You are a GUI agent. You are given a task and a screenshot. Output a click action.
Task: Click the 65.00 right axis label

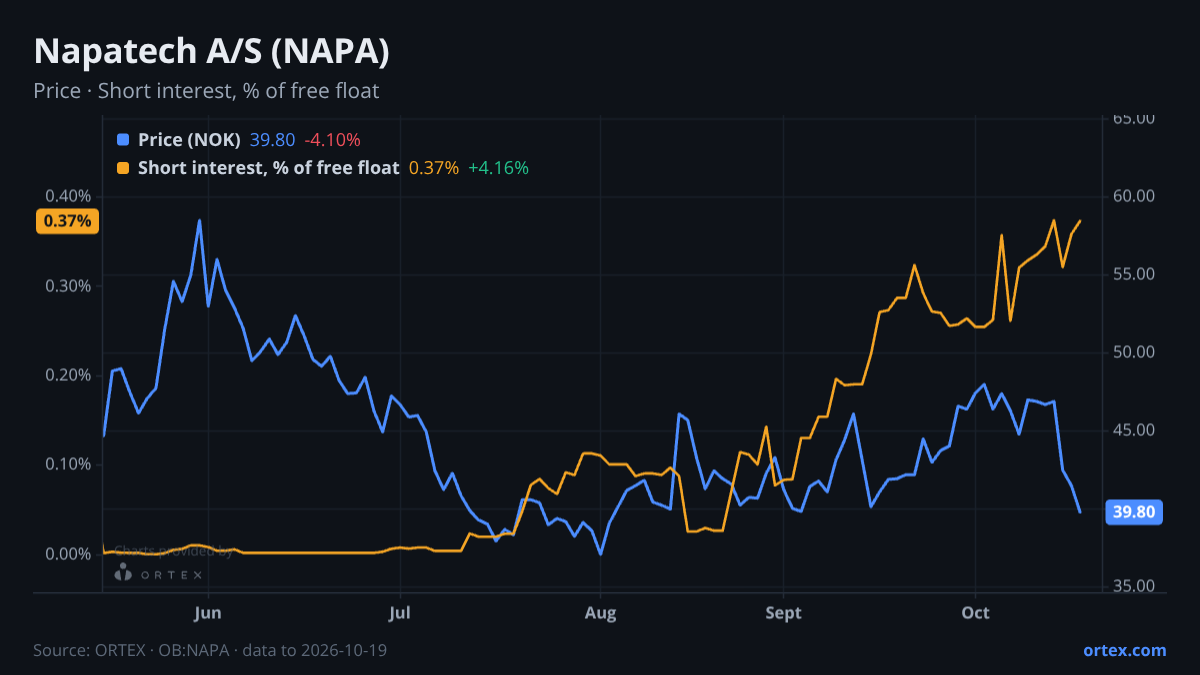(x=1135, y=118)
